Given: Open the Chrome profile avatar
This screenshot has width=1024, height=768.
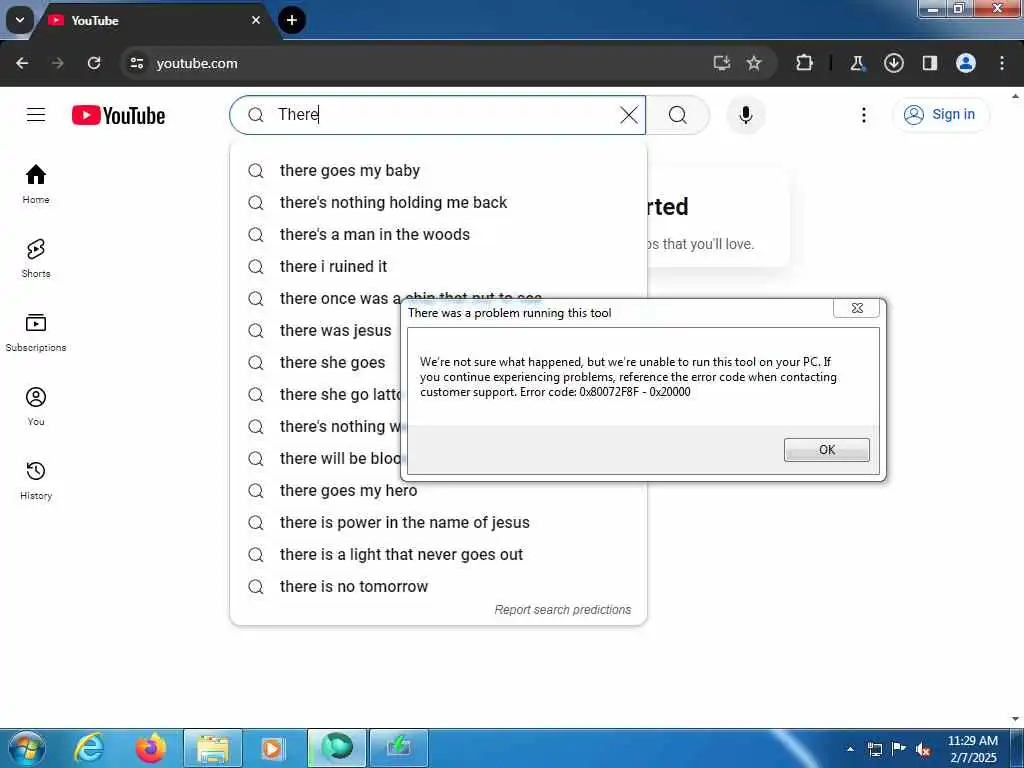Looking at the screenshot, I should point(966,63).
